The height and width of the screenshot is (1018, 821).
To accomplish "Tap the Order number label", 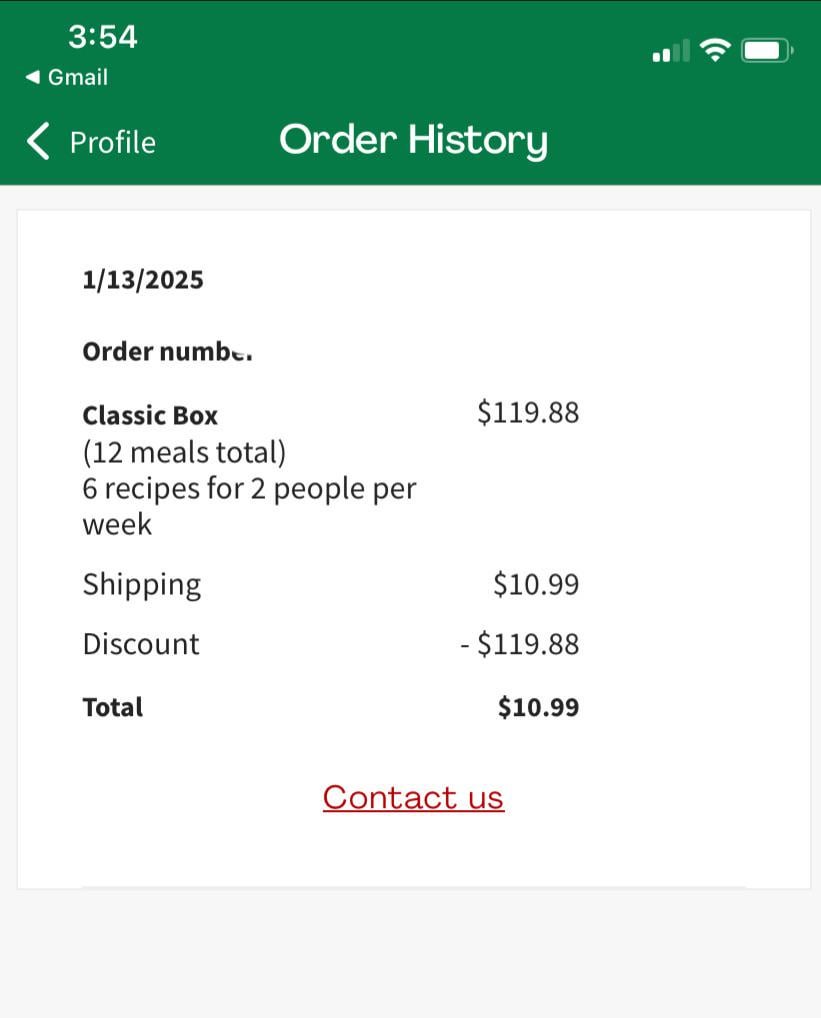I will click(166, 352).
